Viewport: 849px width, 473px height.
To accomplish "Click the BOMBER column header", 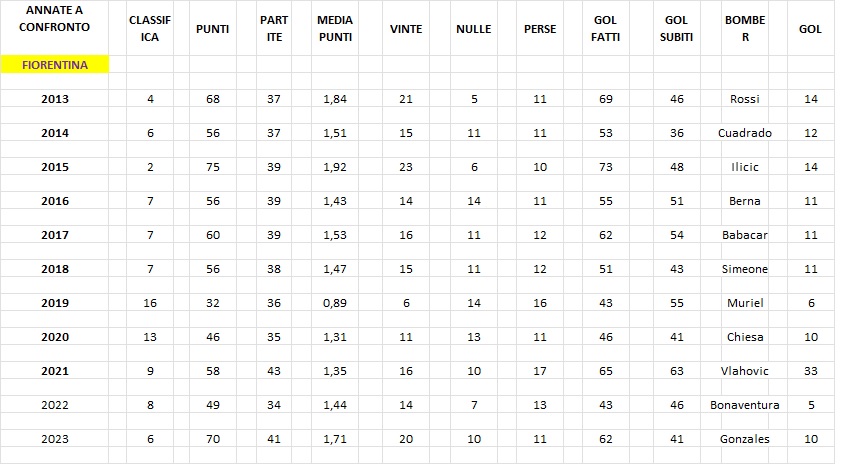I will tap(745, 28).
